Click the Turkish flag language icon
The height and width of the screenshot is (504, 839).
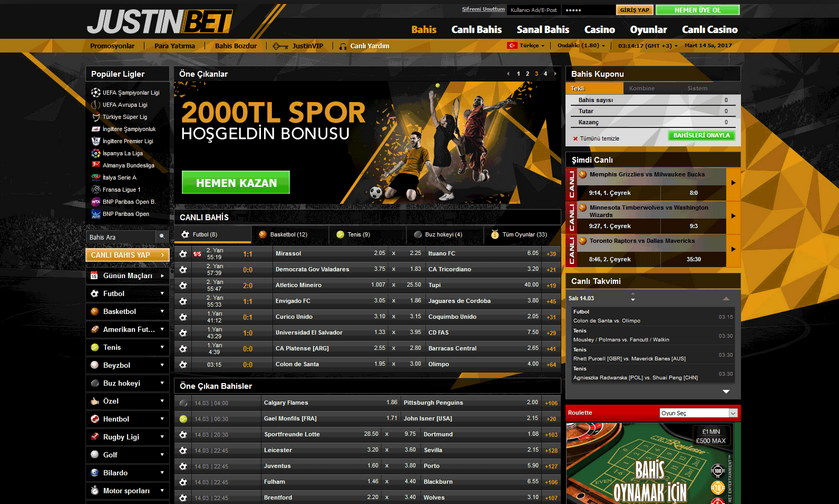click(512, 45)
